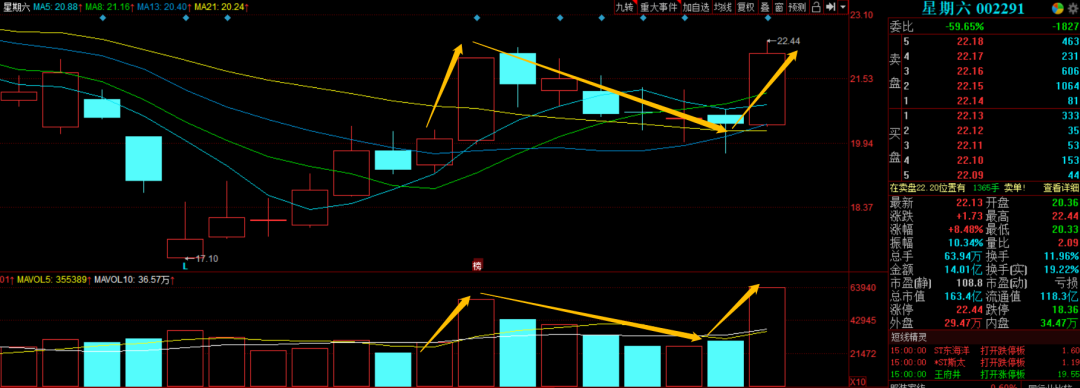Toggle the chart lock icon

pyautogui.click(x=817, y=7)
